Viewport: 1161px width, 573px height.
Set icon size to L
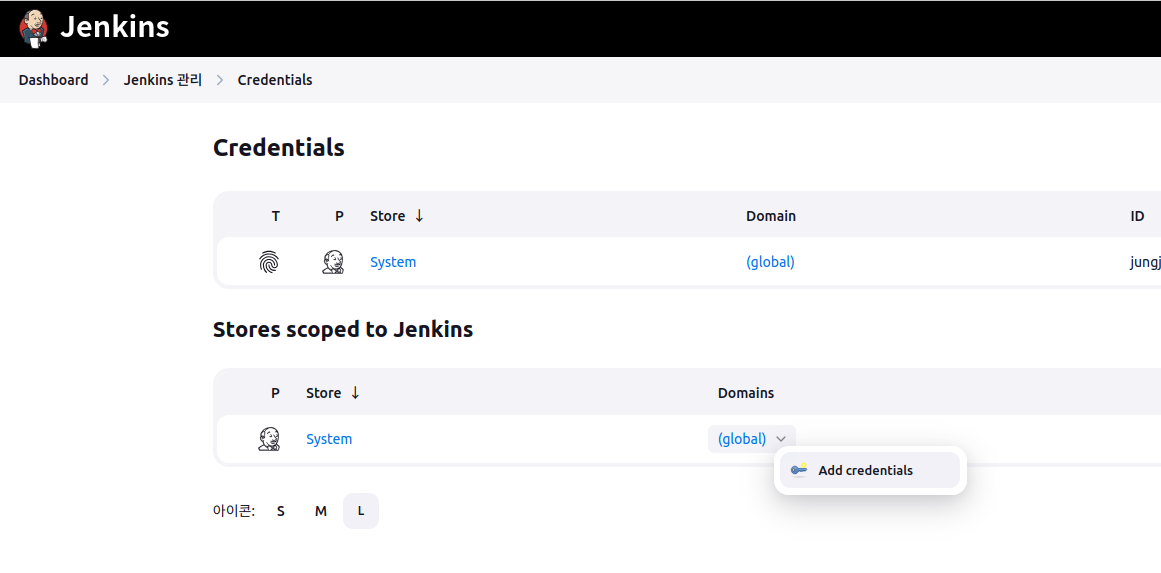click(361, 511)
